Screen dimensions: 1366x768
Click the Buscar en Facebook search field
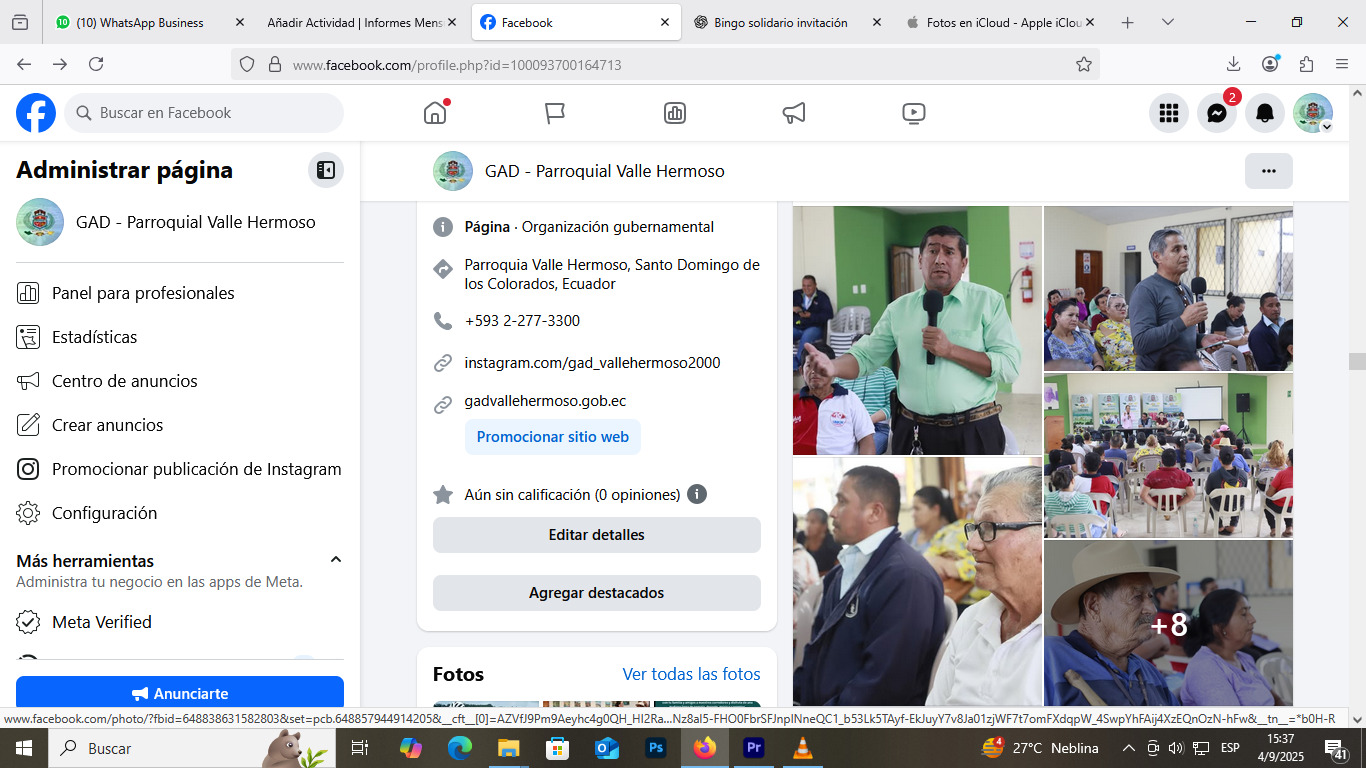coord(205,113)
